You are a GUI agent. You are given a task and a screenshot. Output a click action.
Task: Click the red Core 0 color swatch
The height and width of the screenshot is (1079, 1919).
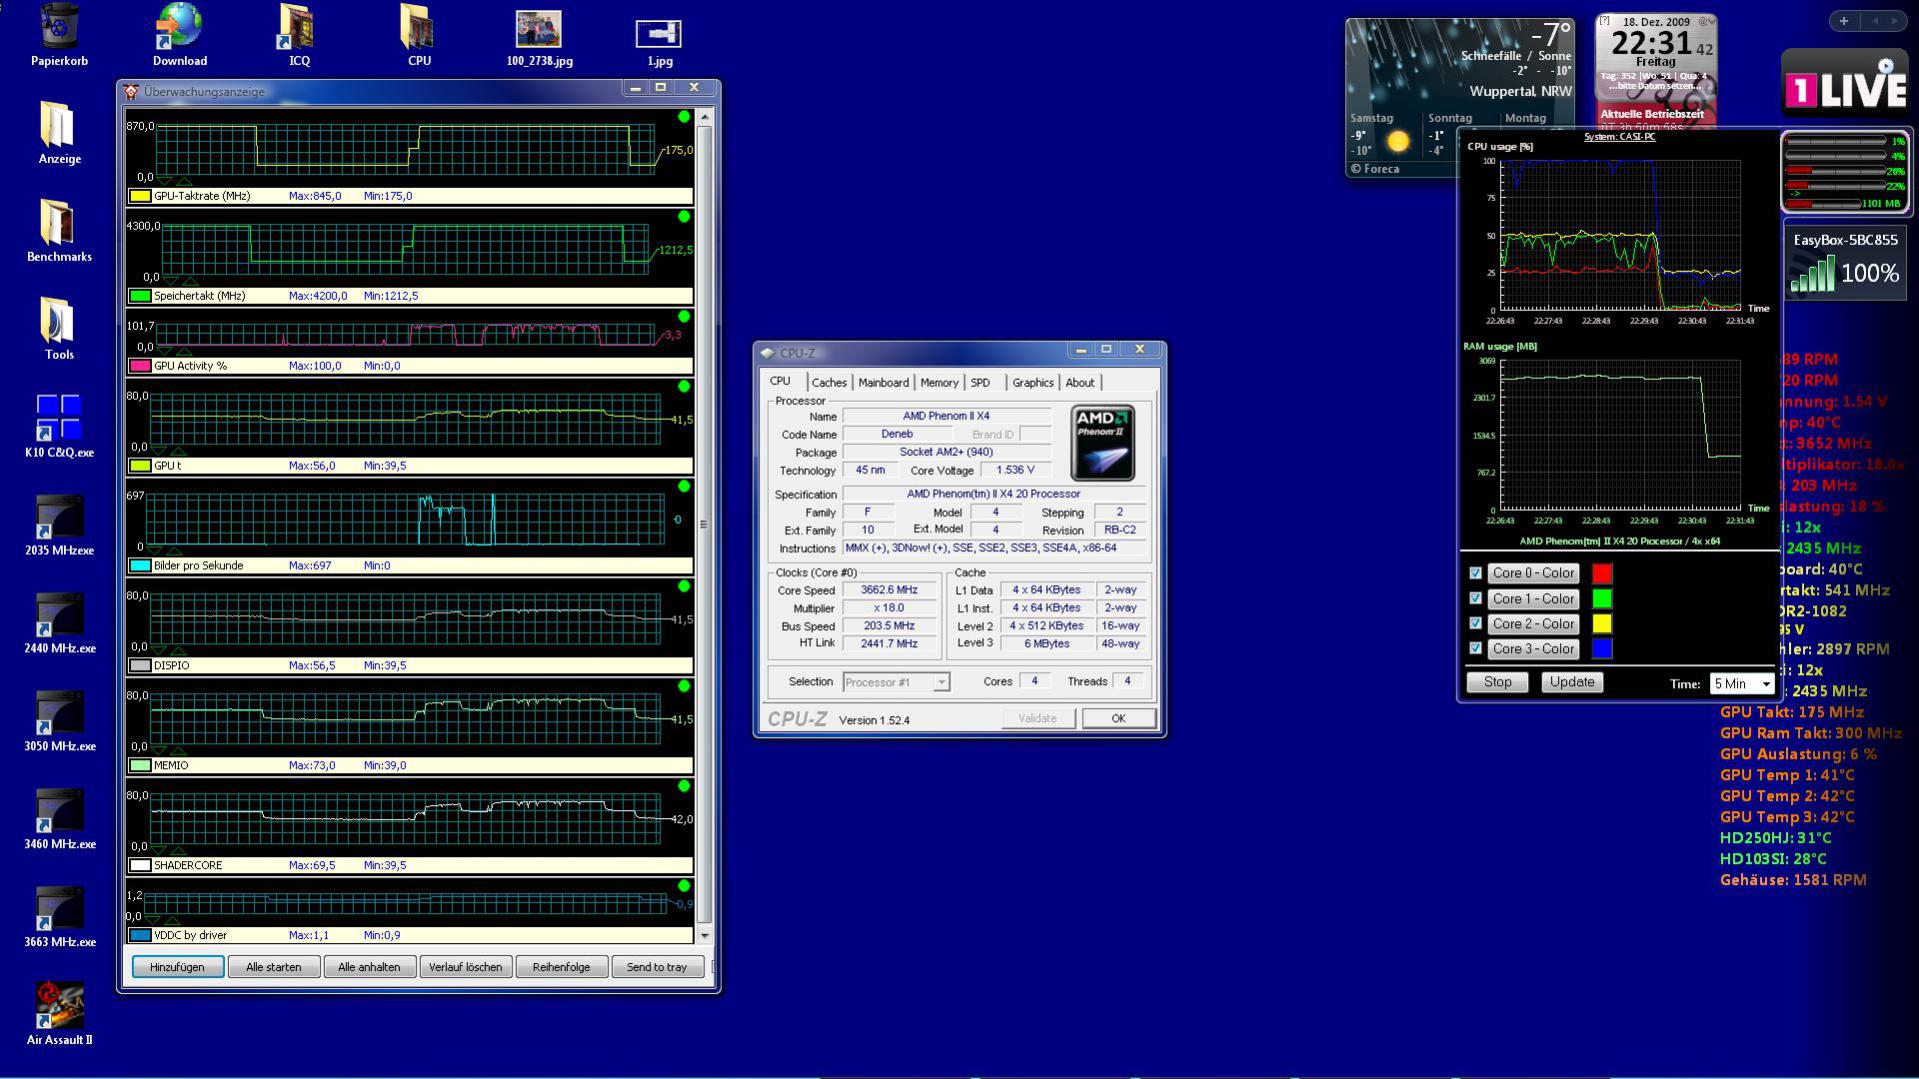(1602, 574)
